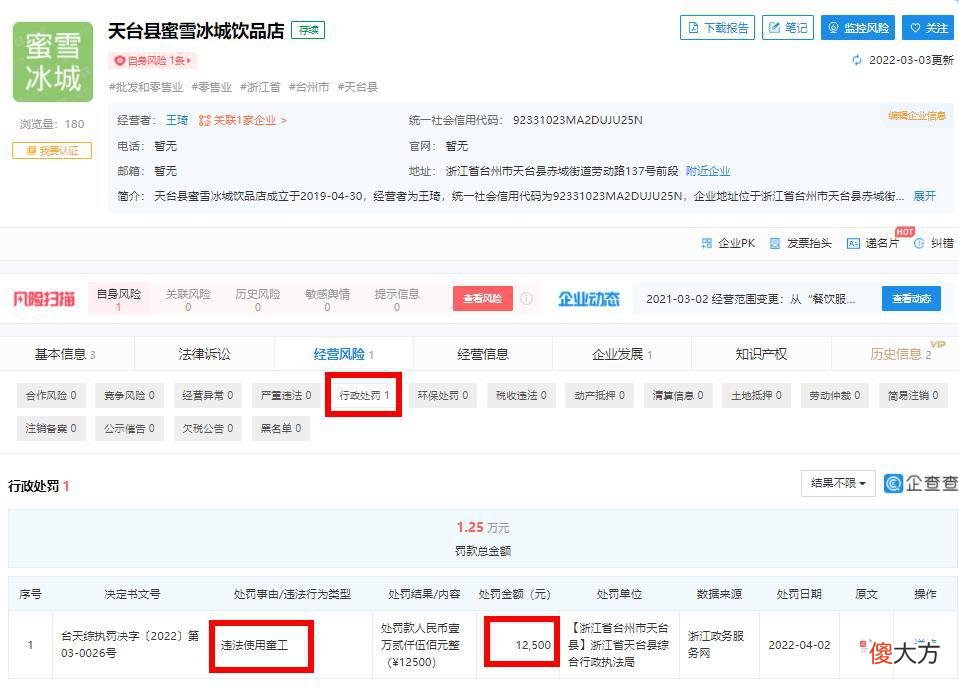Click the 监控风险 monitor risk button
The width and height of the screenshot is (959, 691).
[857, 28]
